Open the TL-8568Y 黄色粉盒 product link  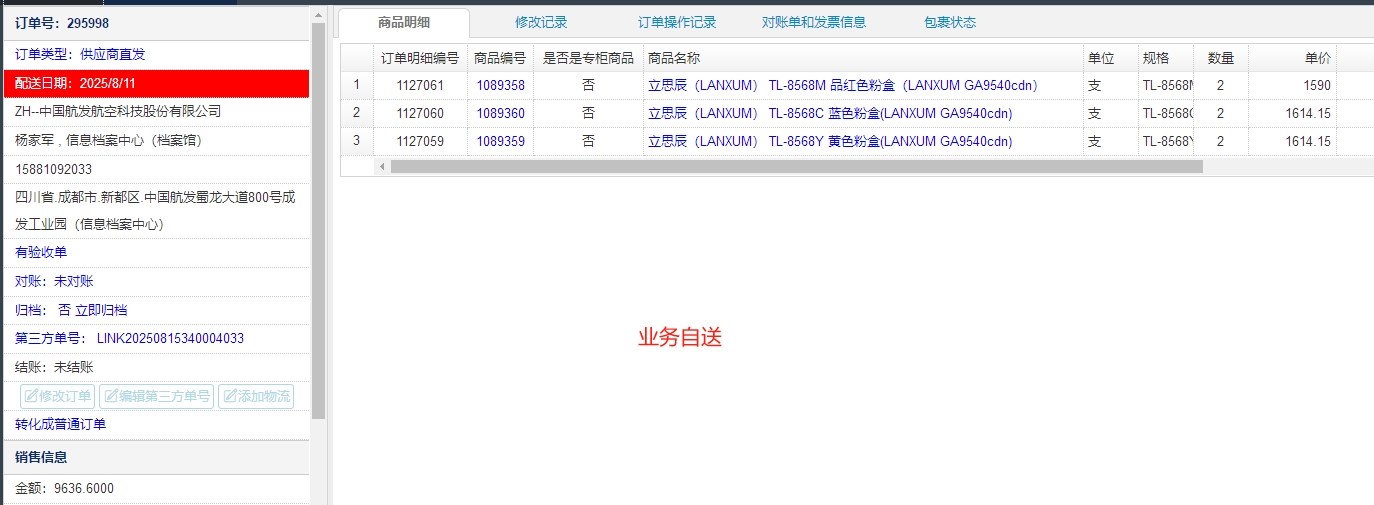(x=830, y=142)
